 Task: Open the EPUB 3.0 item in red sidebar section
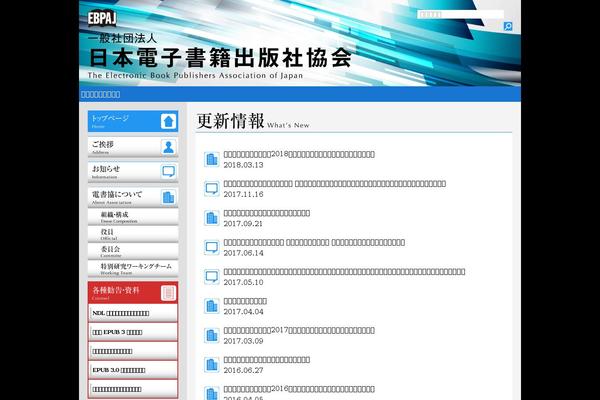[133, 370]
